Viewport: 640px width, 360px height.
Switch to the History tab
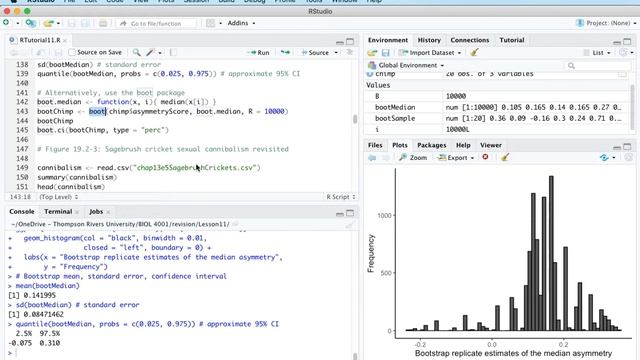[x=429, y=40]
